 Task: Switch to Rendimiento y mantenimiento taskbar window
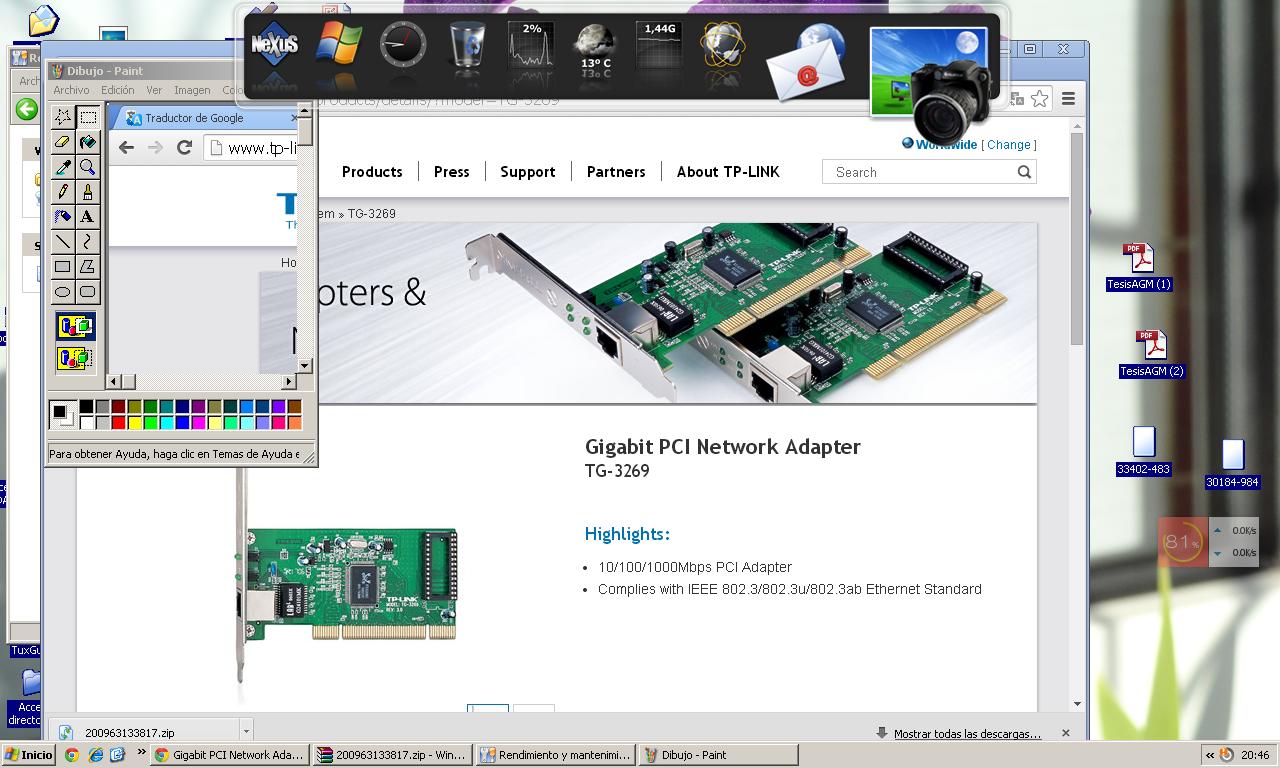click(555, 755)
